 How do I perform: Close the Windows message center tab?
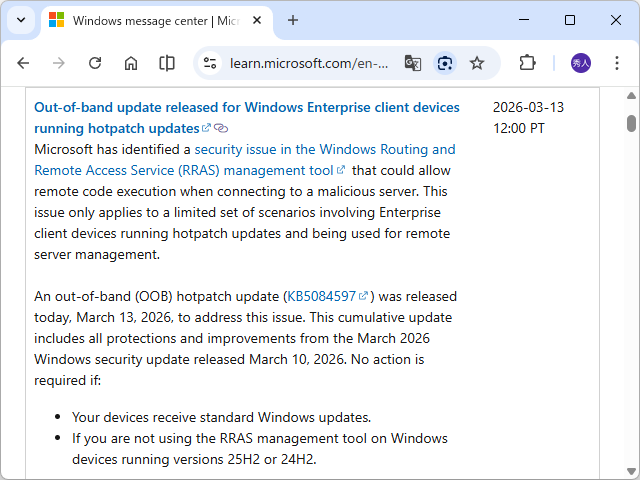tap(259, 20)
